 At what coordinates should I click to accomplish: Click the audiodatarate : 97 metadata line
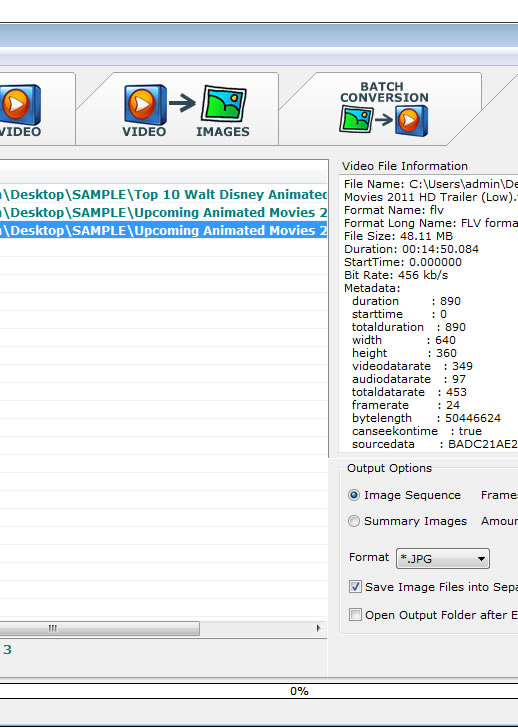[x=409, y=379]
